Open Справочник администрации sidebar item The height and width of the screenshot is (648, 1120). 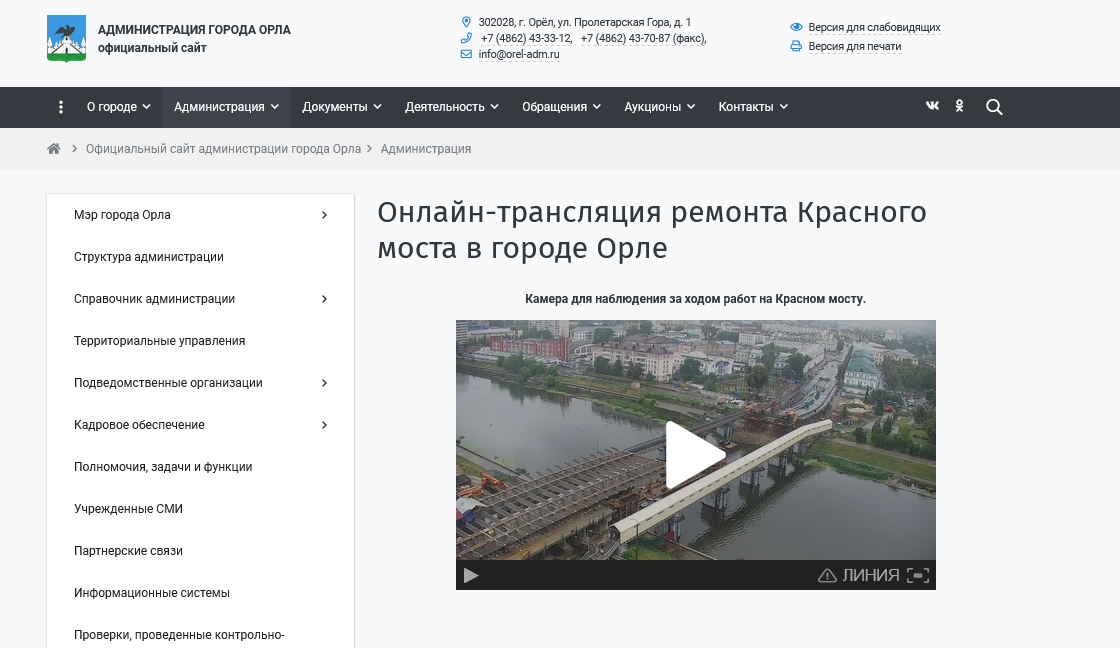(x=154, y=299)
